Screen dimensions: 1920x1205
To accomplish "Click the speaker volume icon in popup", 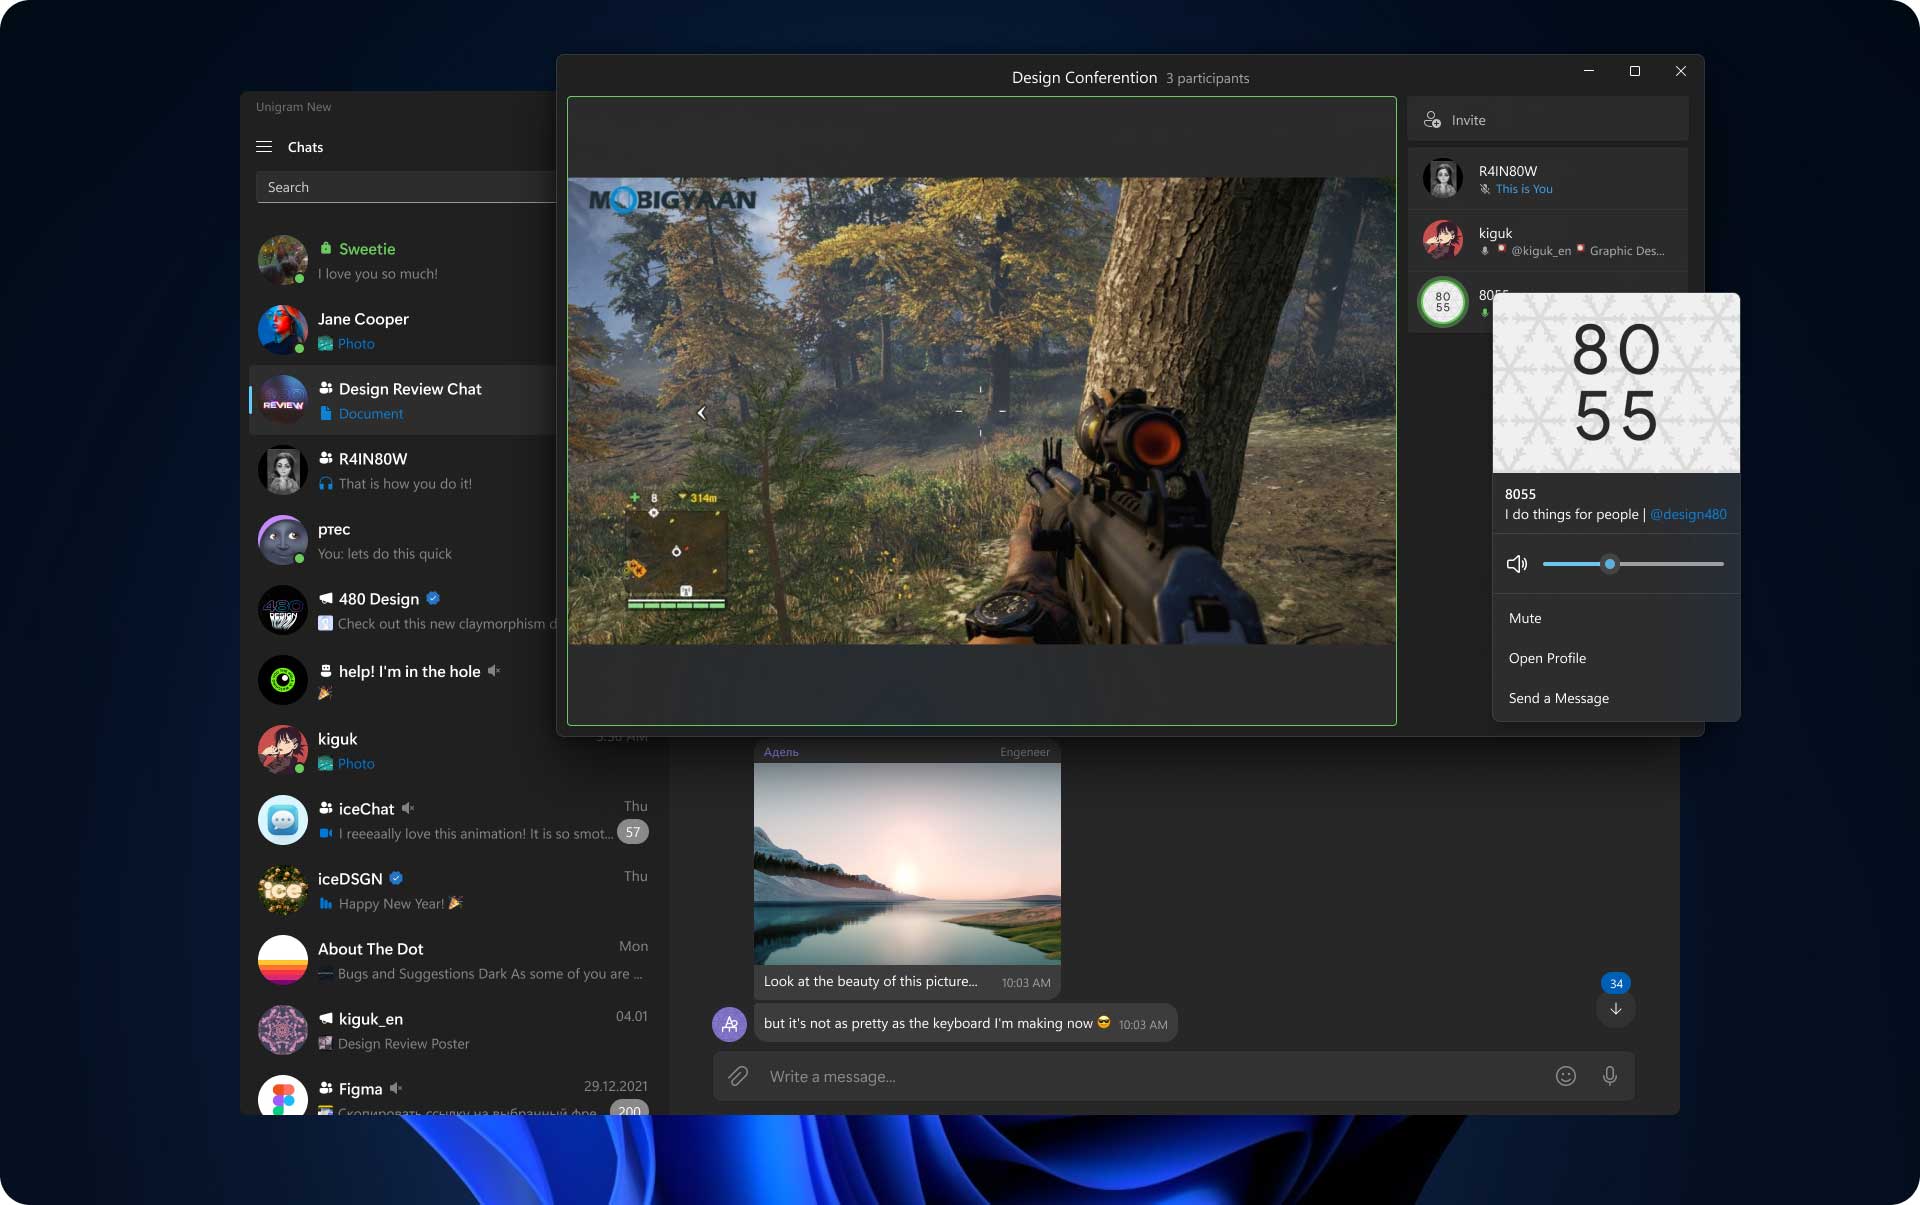I will coord(1517,564).
